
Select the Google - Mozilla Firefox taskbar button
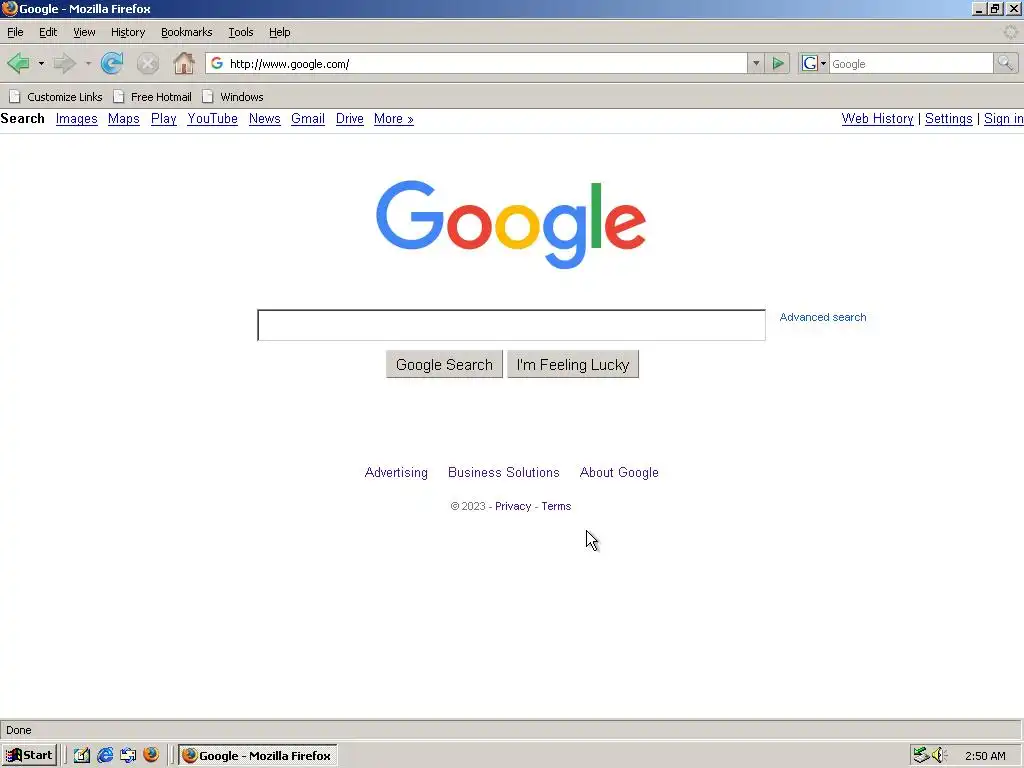click(258, 755)
